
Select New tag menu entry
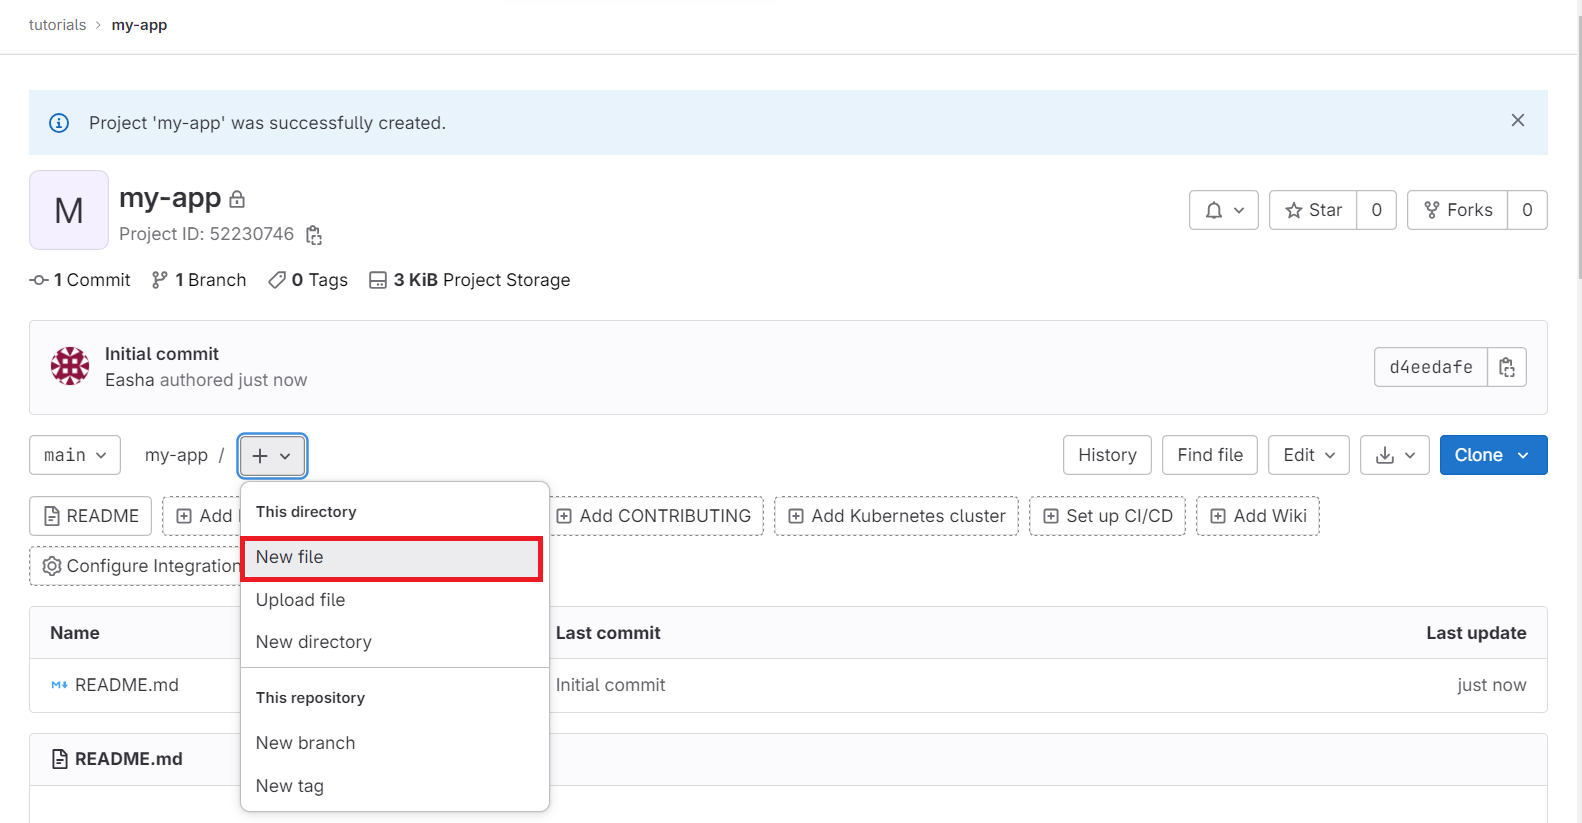290,786
